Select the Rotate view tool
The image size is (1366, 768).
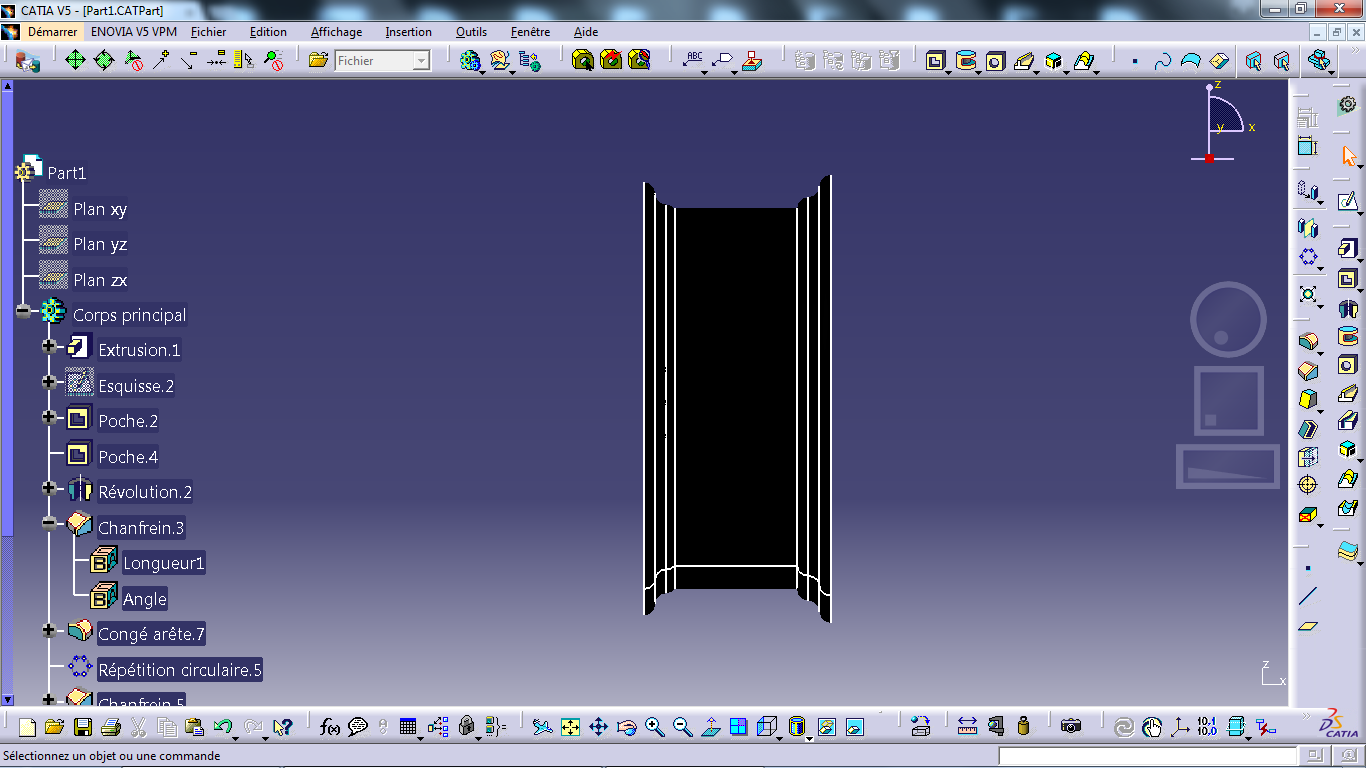click(x=626, y=727)
